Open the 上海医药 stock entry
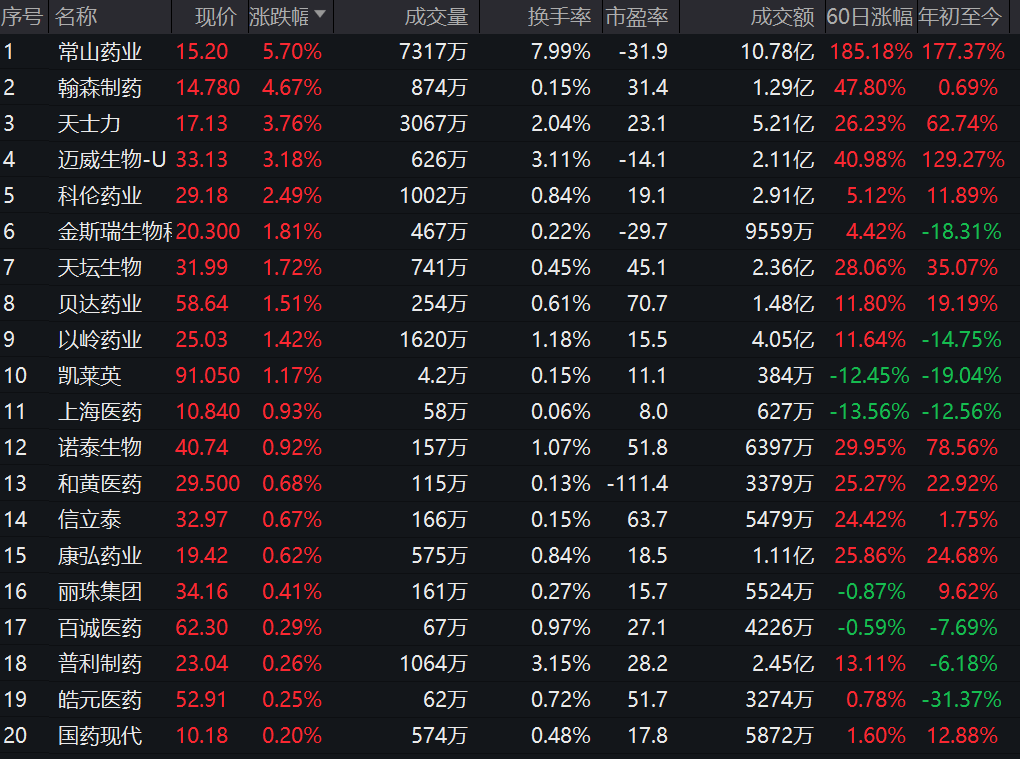The height and width of the screenshot is (759, 1020). click(x=100, y=412)
